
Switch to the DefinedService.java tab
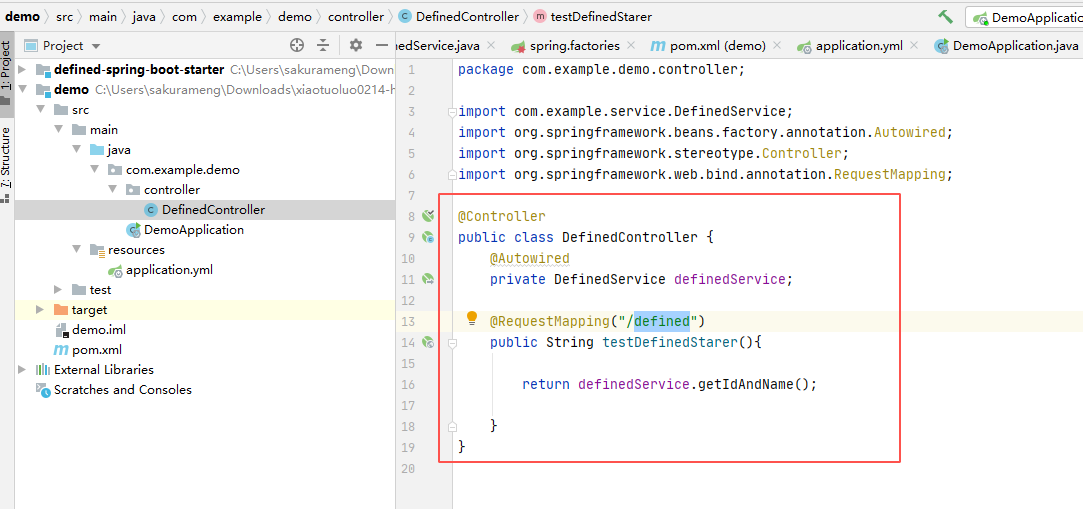coord(438,46)
